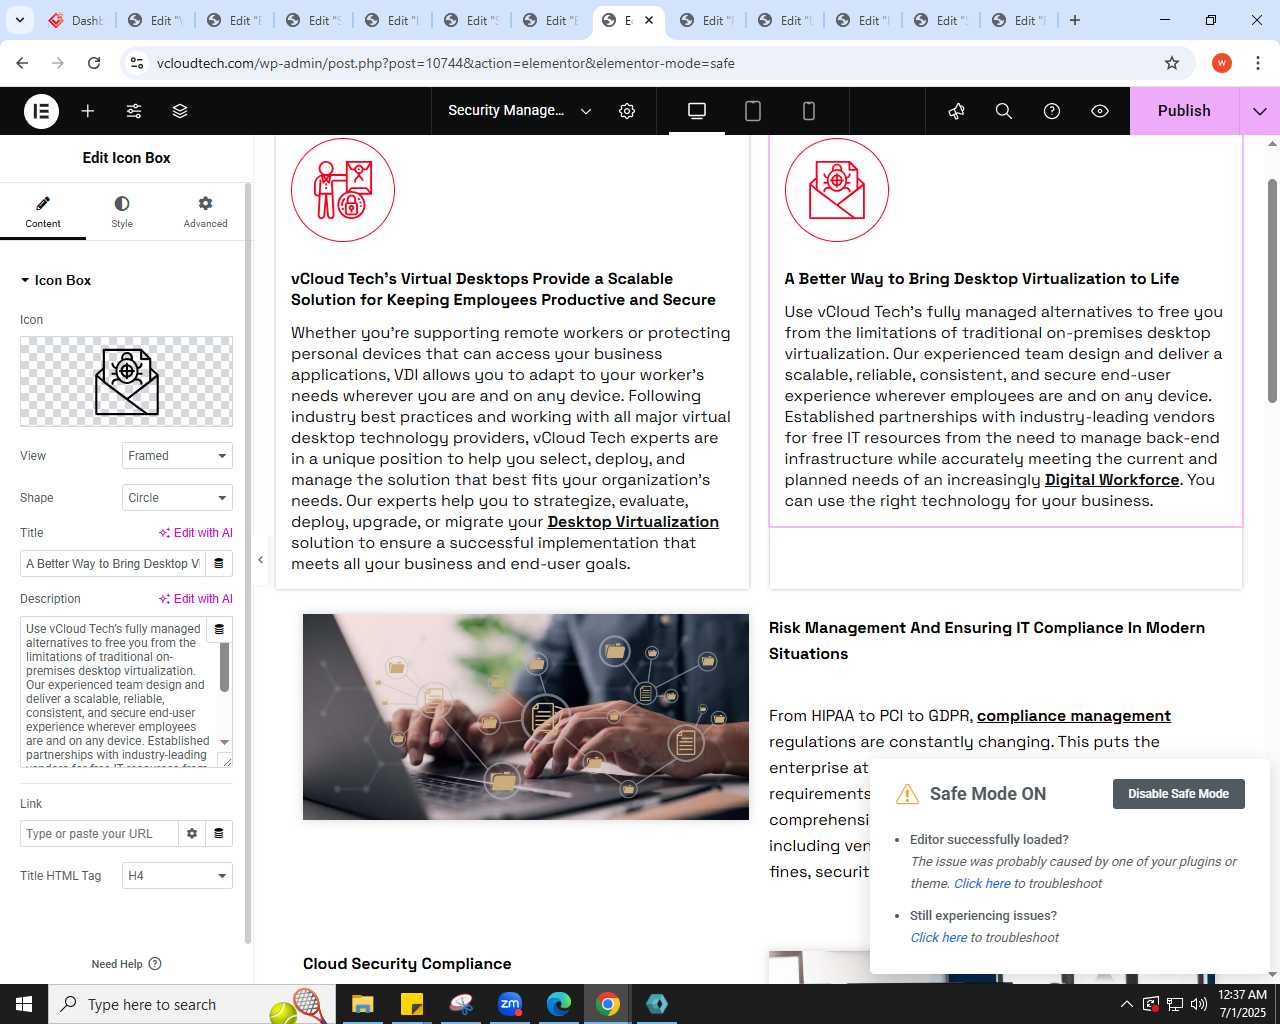Click the taskbar search box
Screen dimensions: 1280x1024
191,1004
